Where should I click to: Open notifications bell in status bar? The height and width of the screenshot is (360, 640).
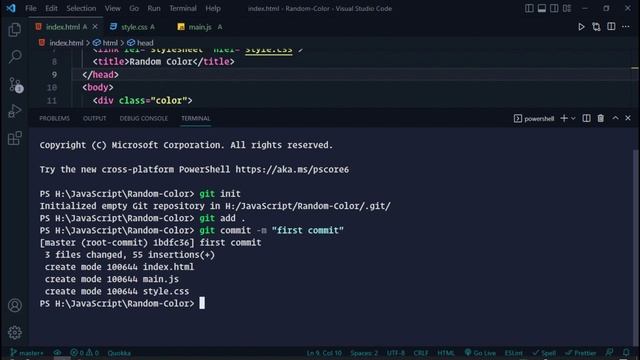click(x=626, y=353)
